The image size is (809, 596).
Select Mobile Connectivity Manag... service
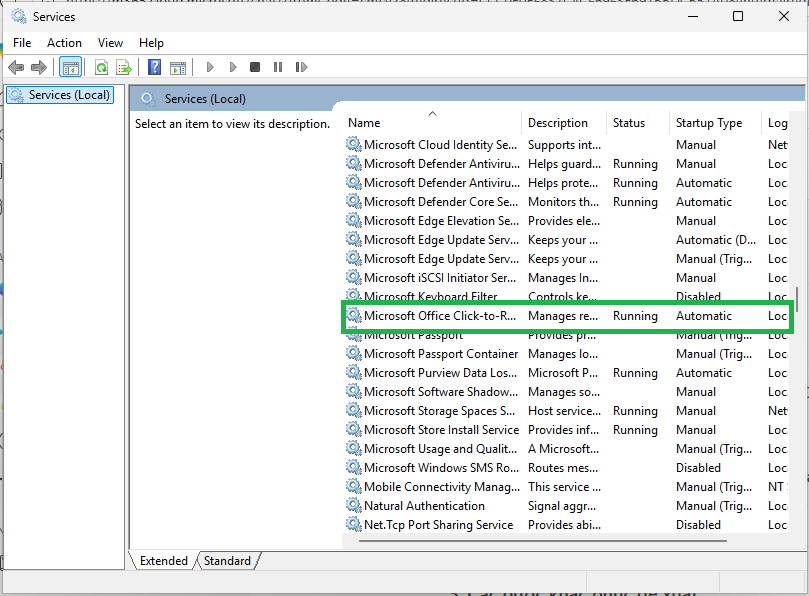tap(567, 487)
